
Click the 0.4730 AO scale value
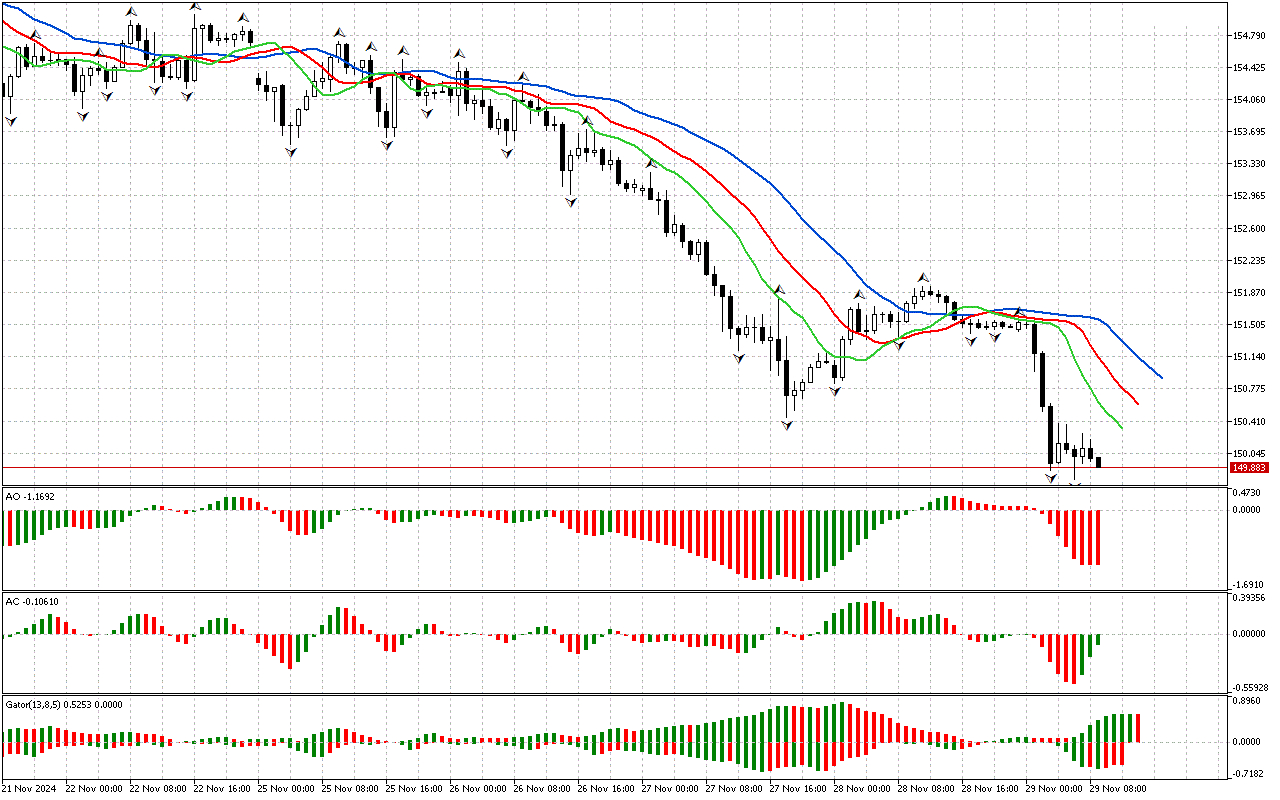(x=1248, y=493)
